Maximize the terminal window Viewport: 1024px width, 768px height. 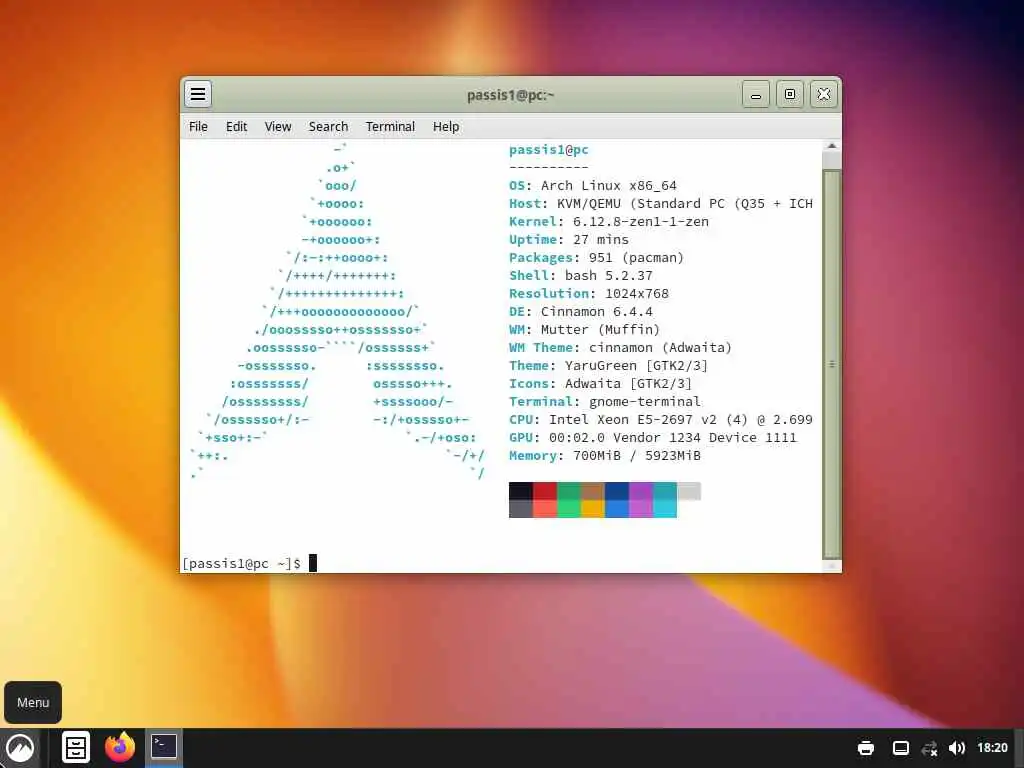790,95
